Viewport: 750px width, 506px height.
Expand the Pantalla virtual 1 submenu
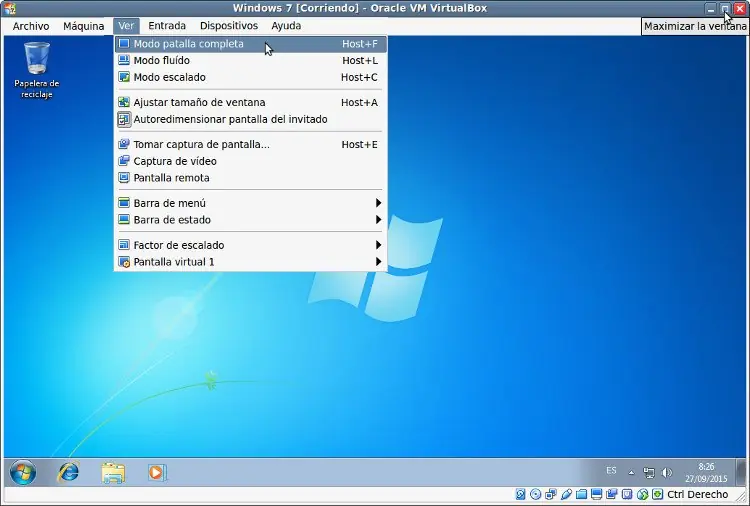point(251,262)
